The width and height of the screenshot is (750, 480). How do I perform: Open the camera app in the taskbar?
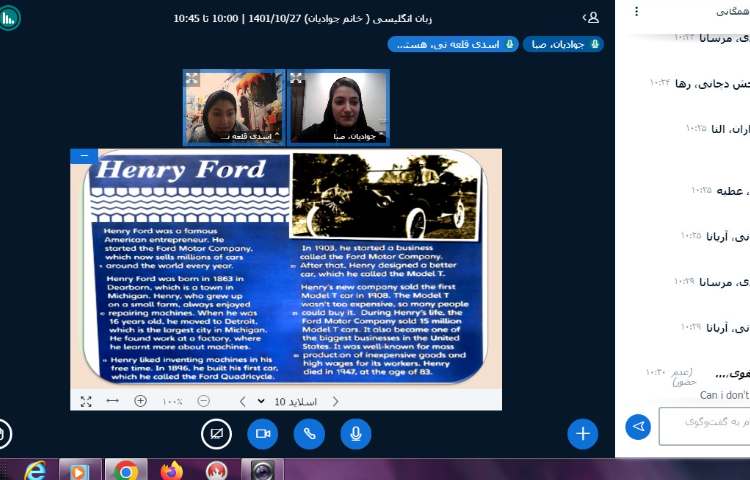262,471
